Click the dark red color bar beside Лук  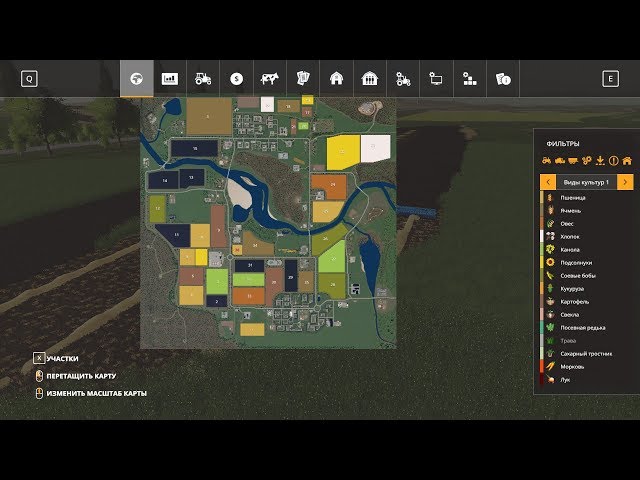pyautogui.click(x=542, y=380)
